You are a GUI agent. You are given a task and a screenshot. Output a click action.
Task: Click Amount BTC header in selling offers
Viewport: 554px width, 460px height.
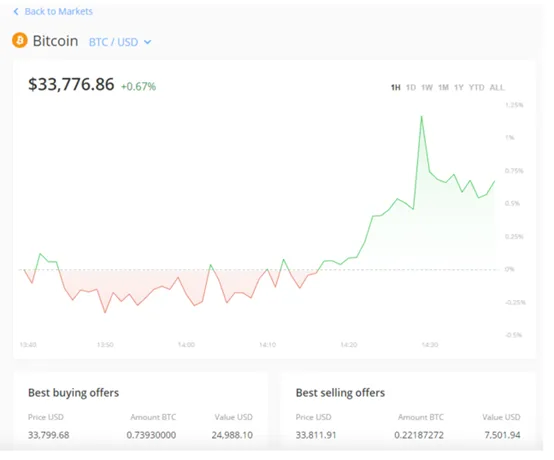point(421,417)
